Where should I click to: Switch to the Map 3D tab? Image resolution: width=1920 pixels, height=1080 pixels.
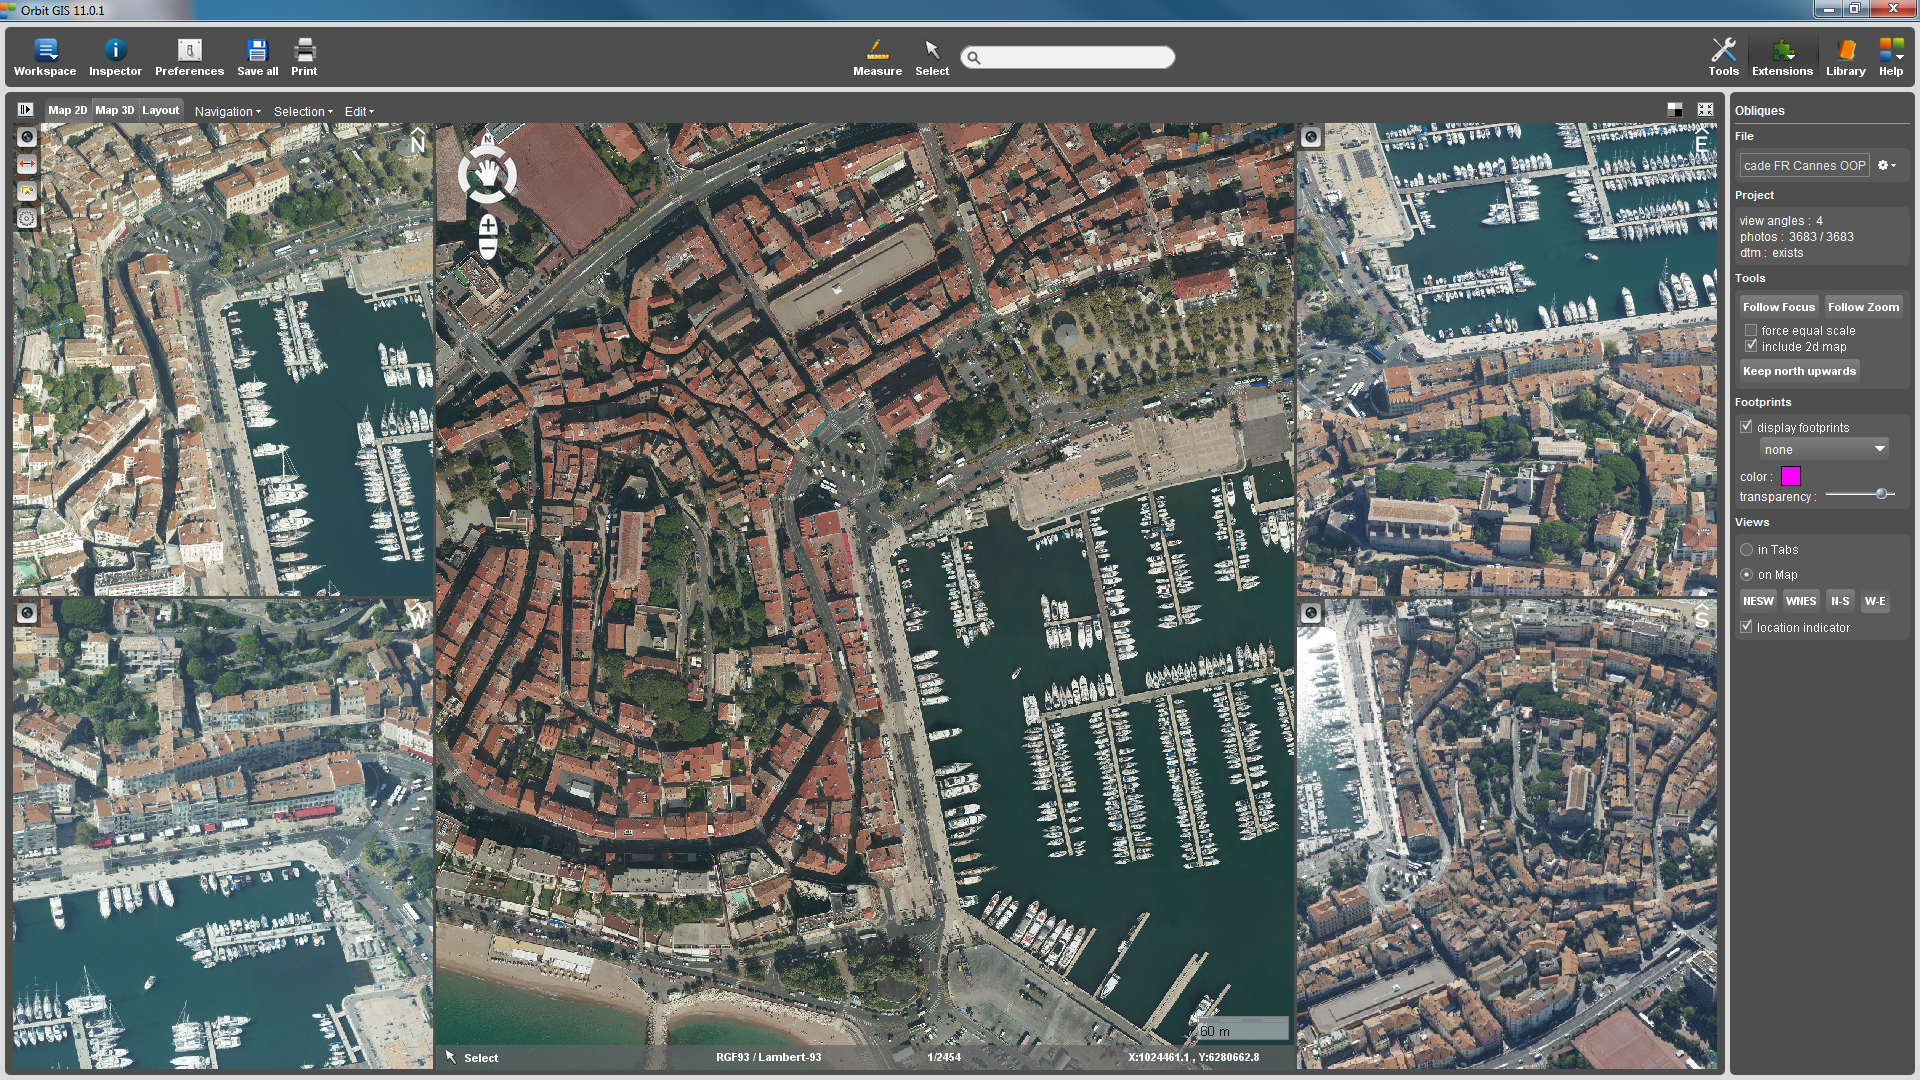(x=114, y=110)
